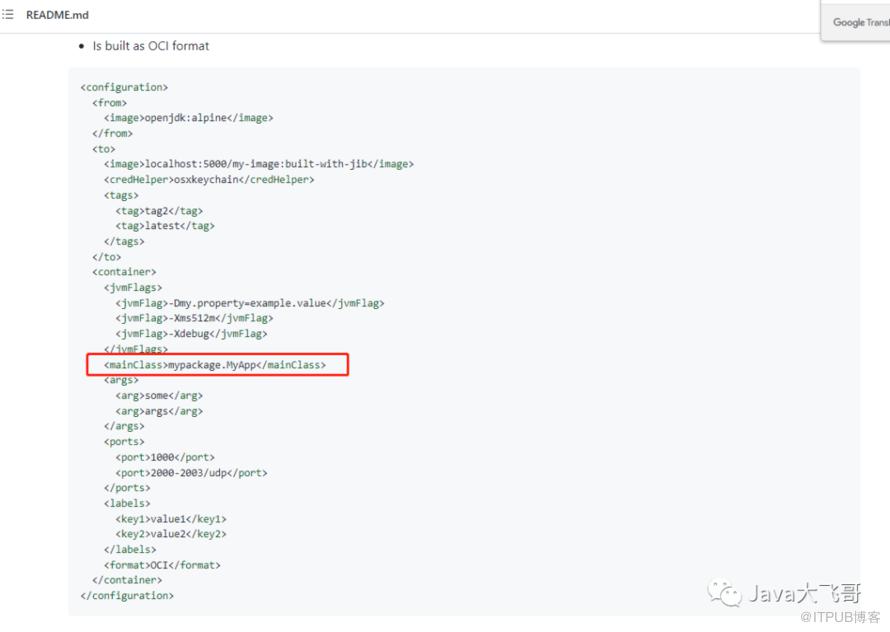Click the WeChat logo in the watermark
Screen dimensions: 890x632
pyautogui.click(x=725, y=594)
